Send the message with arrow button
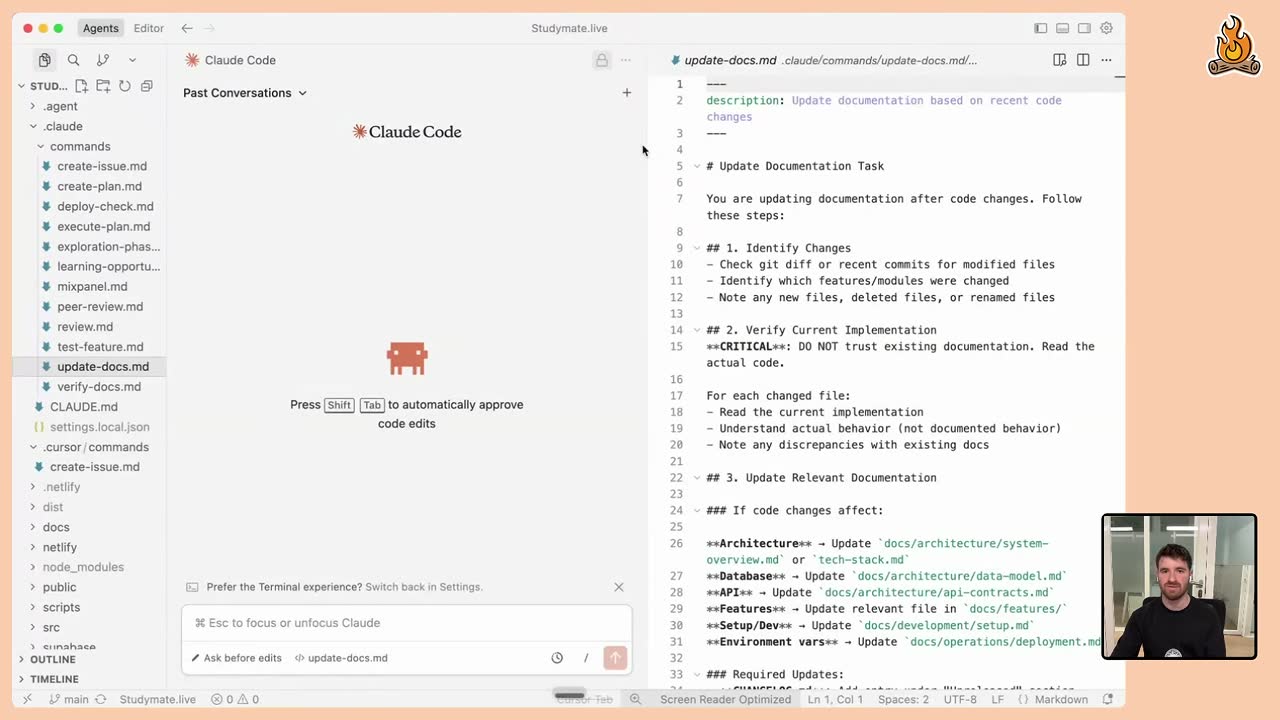This screenshot has height=720, width=1280. click(x=615, y=658)
